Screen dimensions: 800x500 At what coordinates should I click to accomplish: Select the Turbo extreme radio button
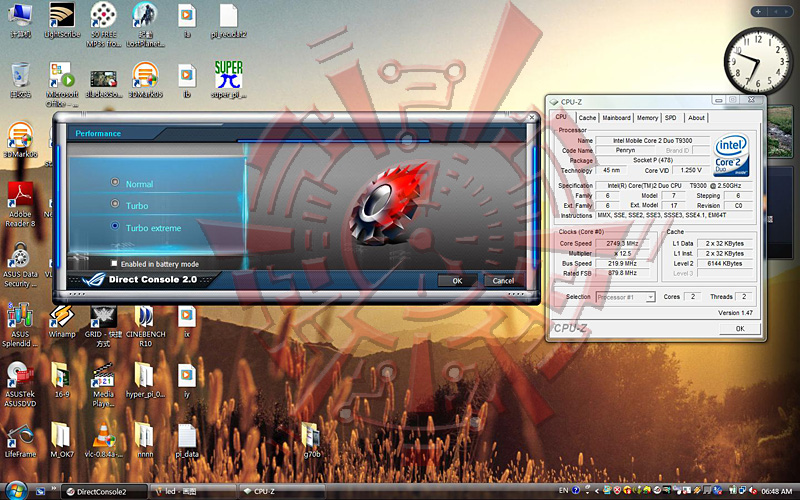115,226
